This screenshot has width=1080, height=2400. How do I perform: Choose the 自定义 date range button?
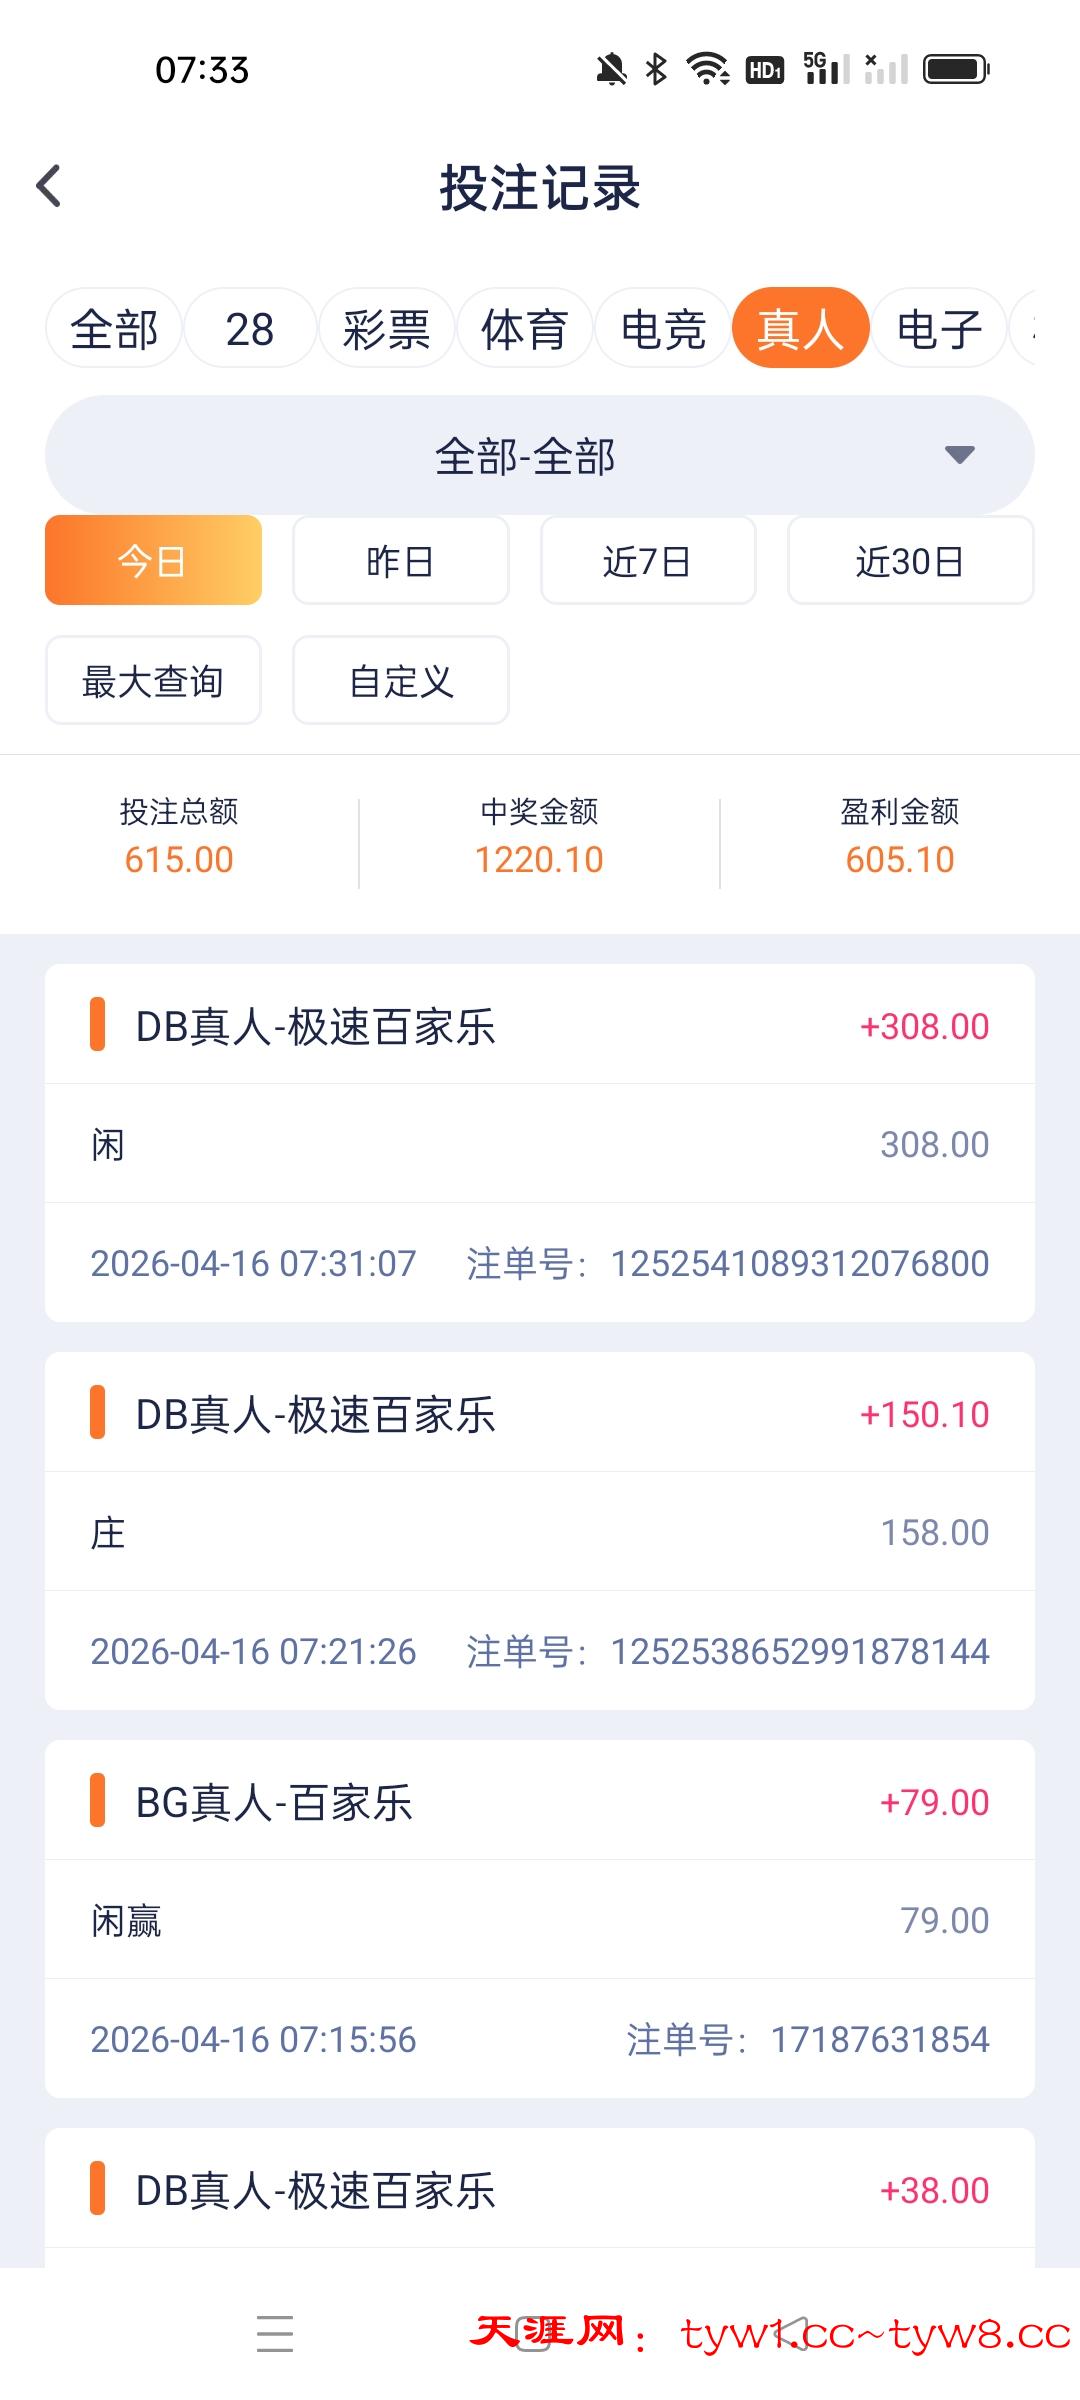400,681
